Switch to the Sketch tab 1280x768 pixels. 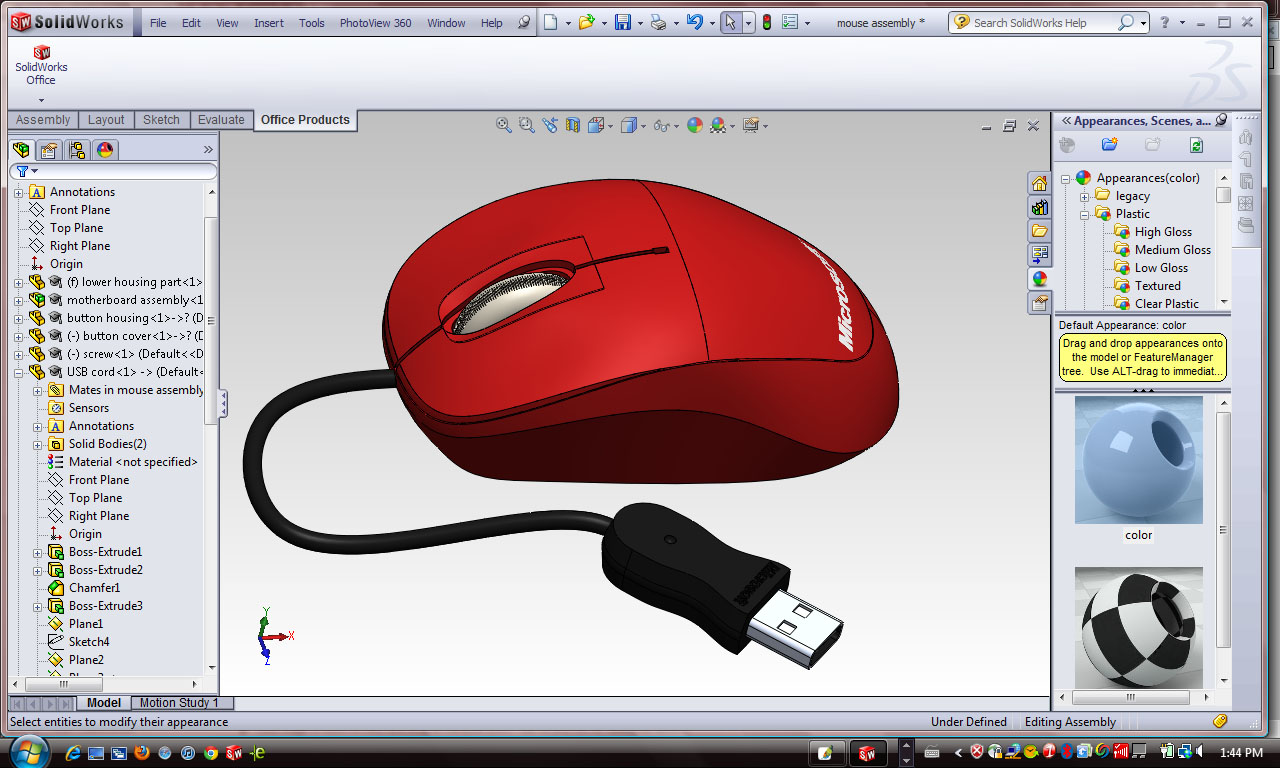pos(161,120)
